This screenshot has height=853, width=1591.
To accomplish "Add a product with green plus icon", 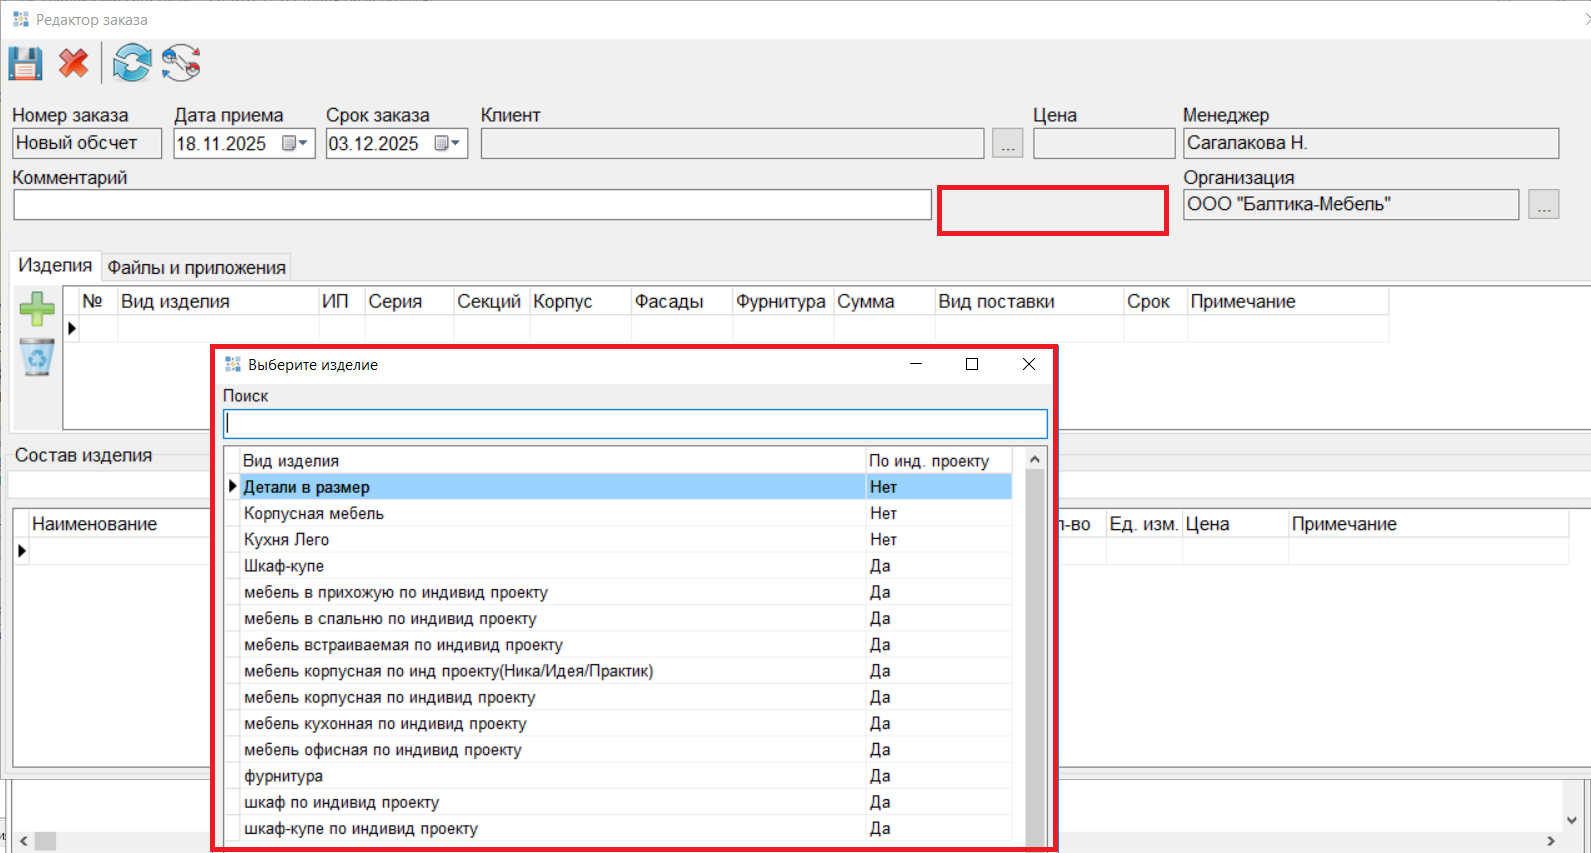I will [x=37, y=309].
